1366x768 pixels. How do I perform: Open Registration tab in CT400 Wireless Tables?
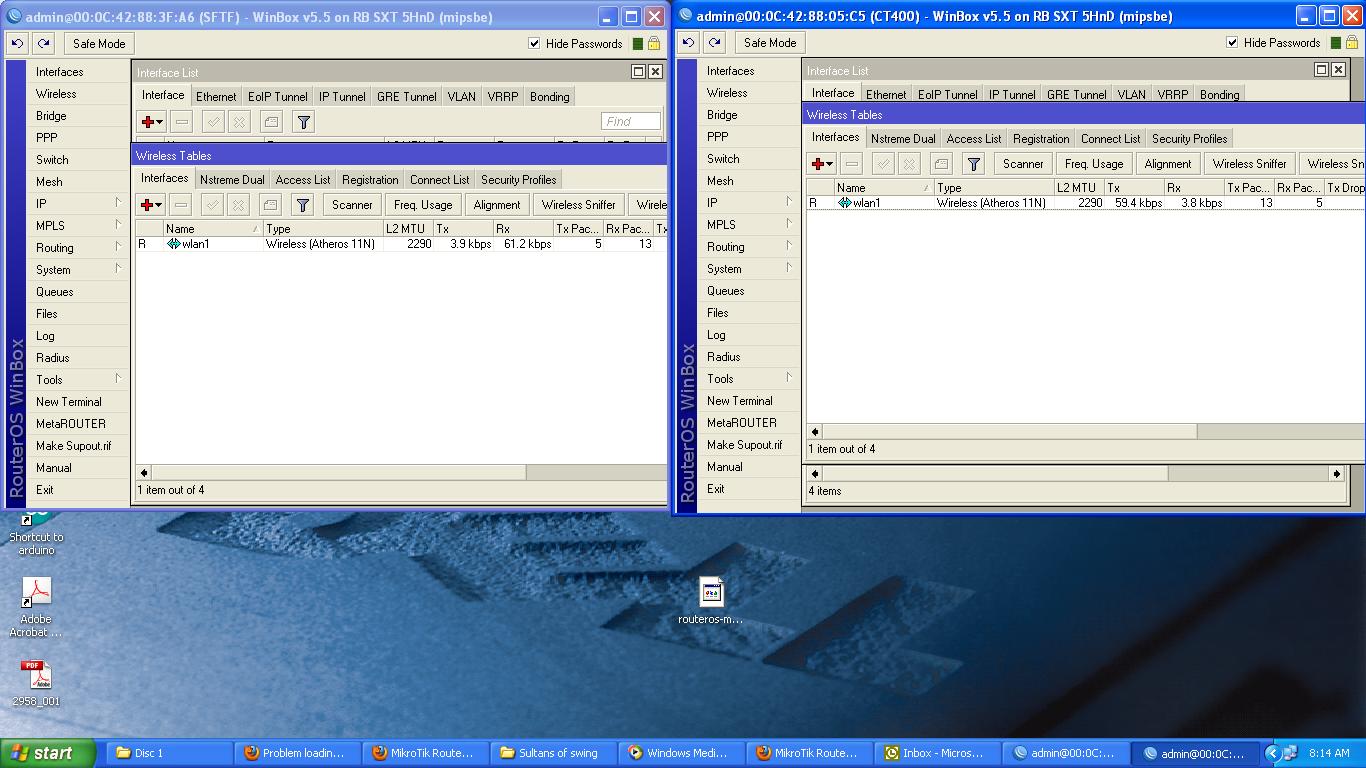click(1041, 139)
